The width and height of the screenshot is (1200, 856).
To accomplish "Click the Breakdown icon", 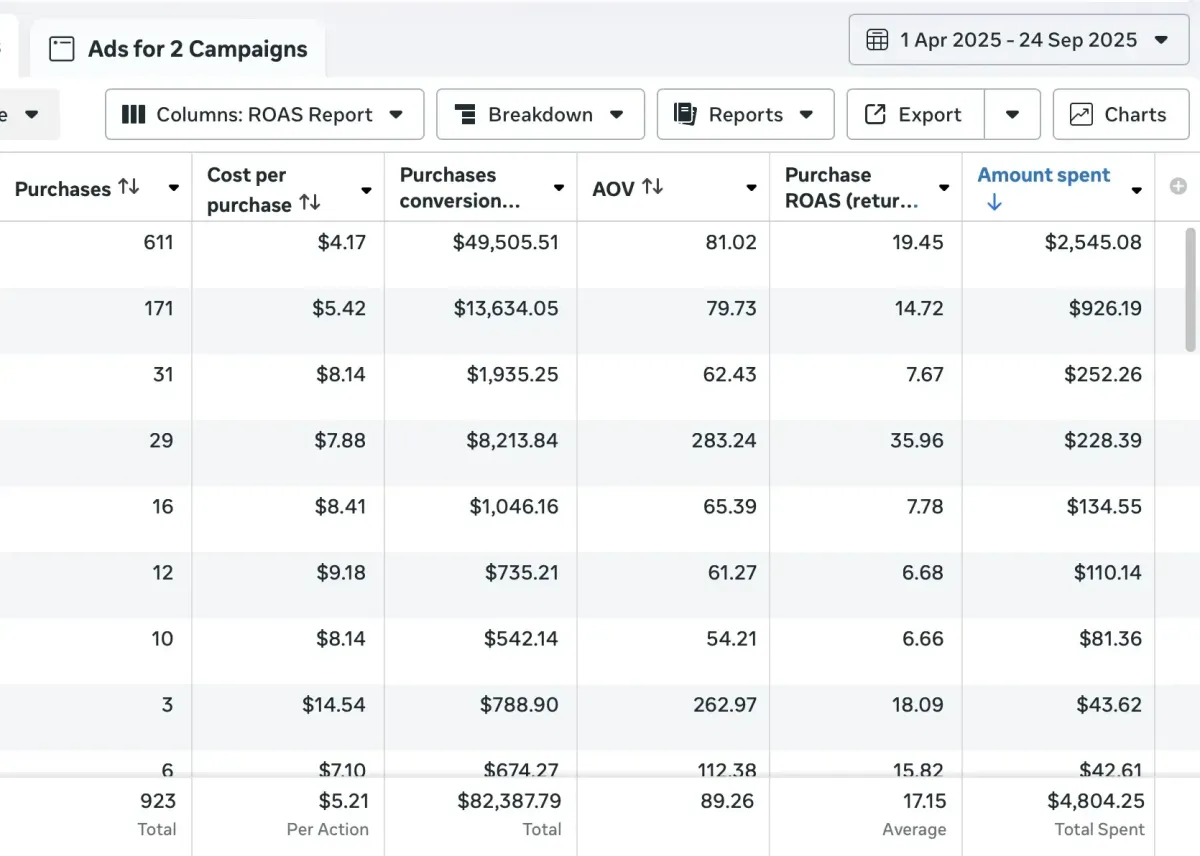I will (464, 115).
